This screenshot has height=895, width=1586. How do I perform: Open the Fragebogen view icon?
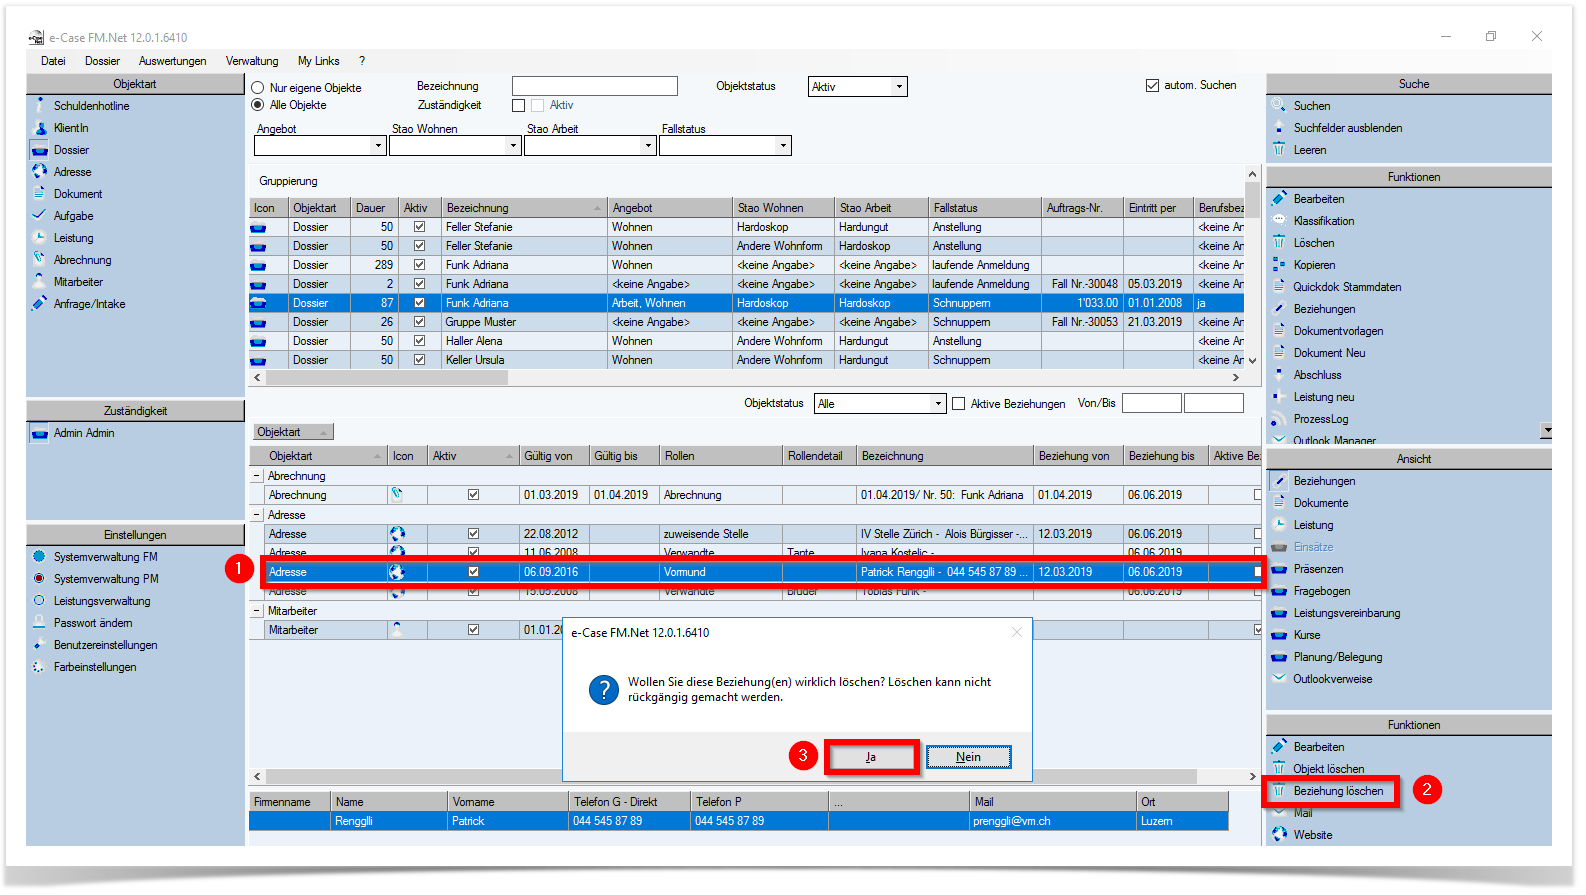coord(1279,591)
